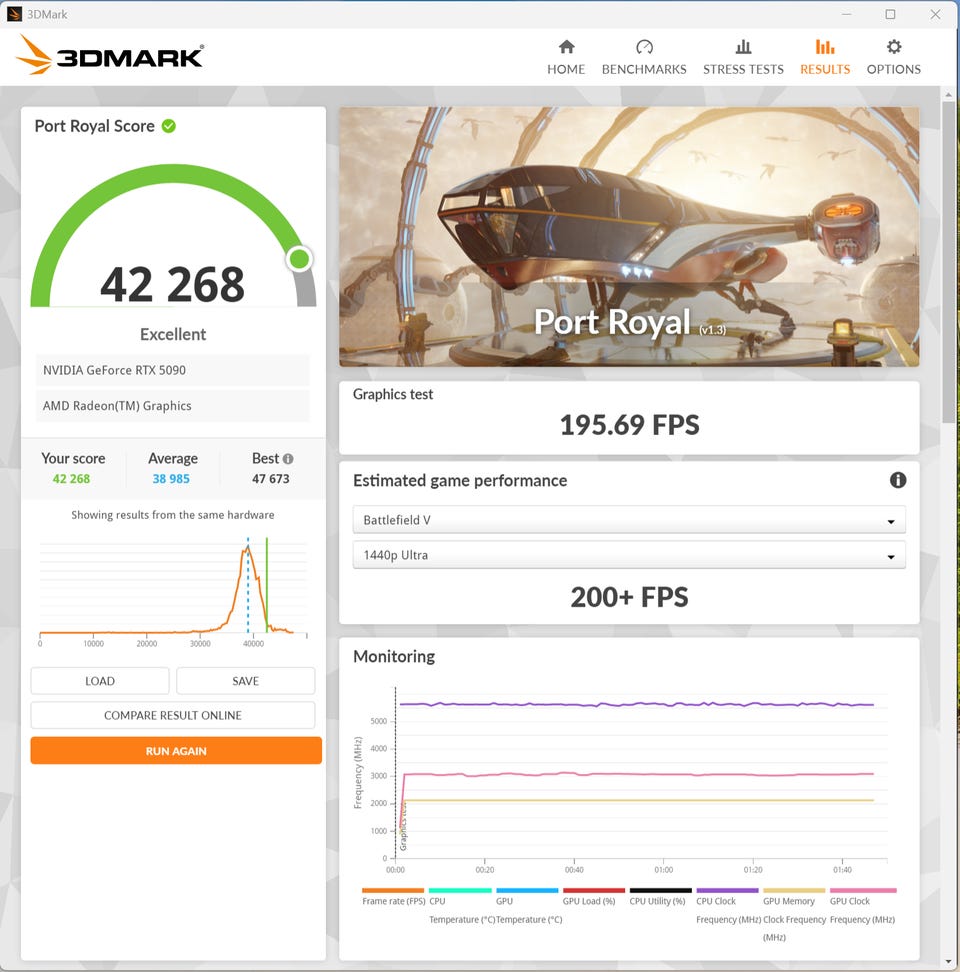960x972 pixels.
Task: Click the Estimated game performance info icon
Action: [x=897, y=480]
